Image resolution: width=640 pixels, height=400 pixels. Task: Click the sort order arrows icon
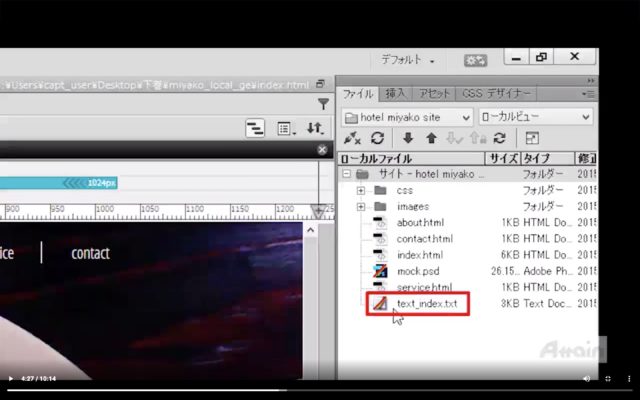tap(316, 129)
